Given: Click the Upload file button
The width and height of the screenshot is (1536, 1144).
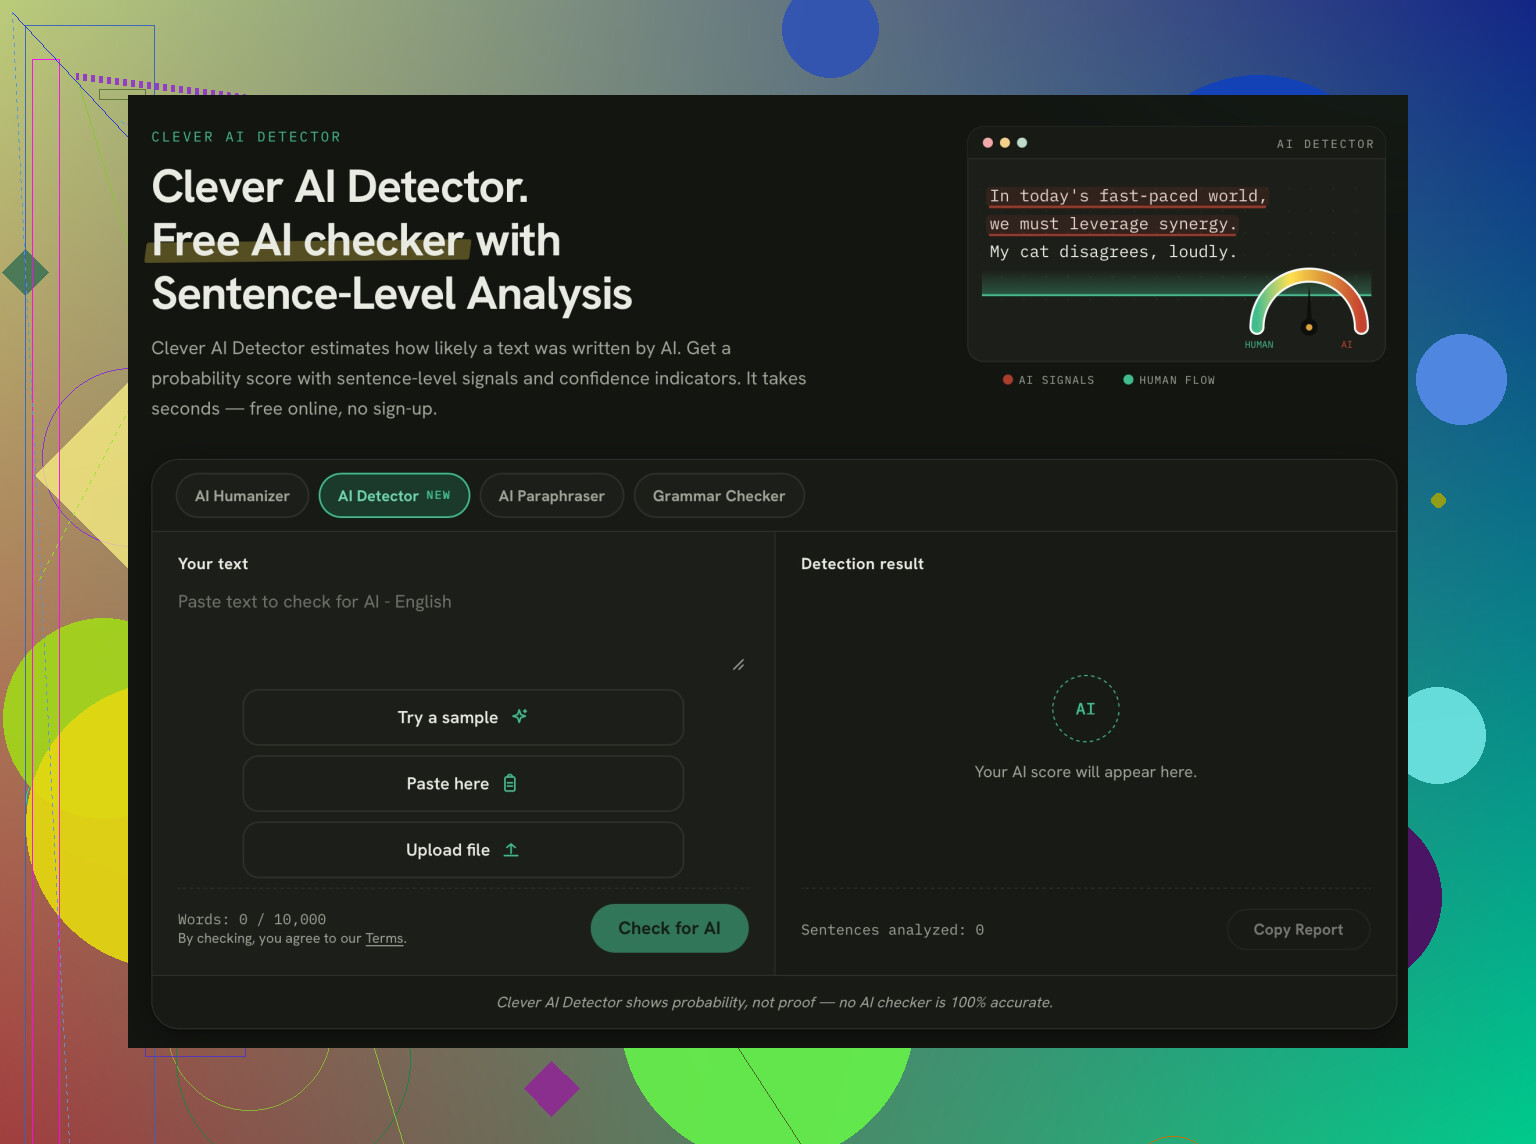Looking at the screenshot, I should point(463,850).
